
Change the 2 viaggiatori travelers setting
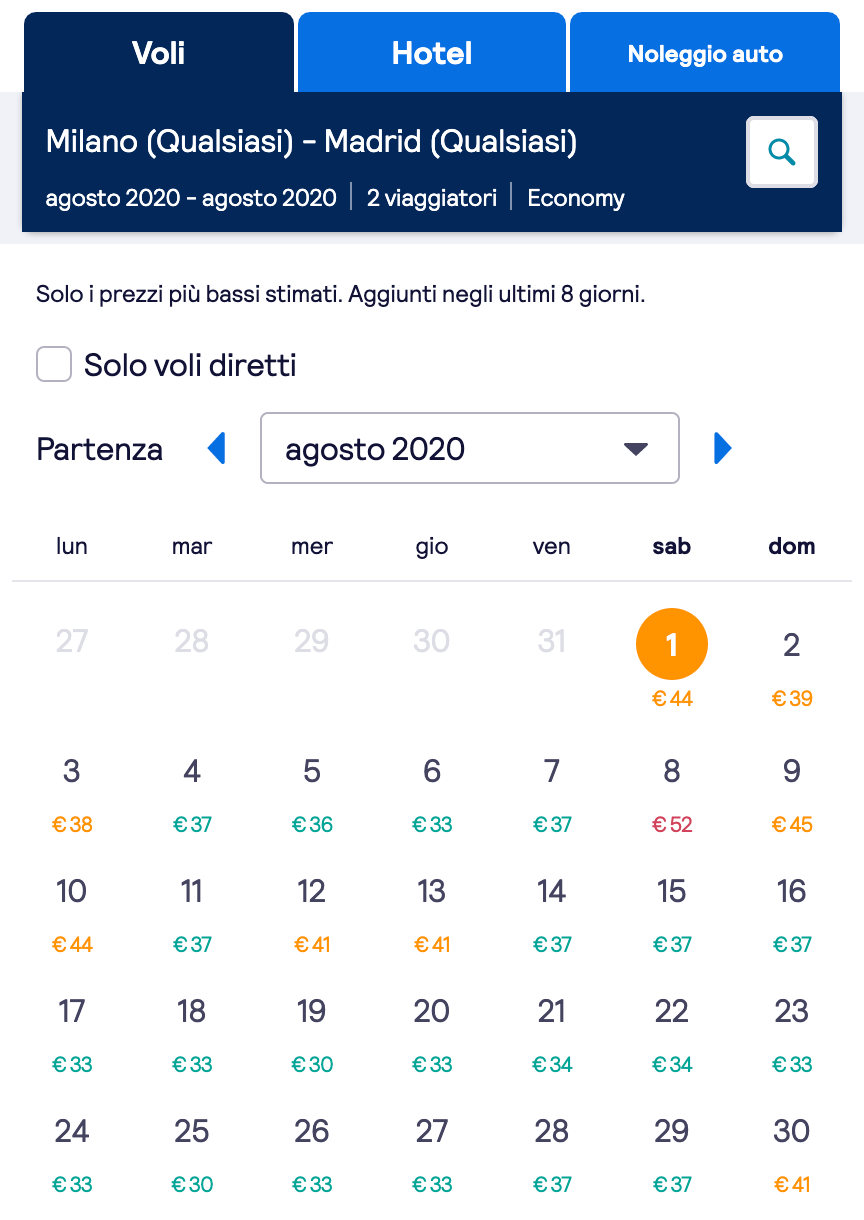click(432, 198)
